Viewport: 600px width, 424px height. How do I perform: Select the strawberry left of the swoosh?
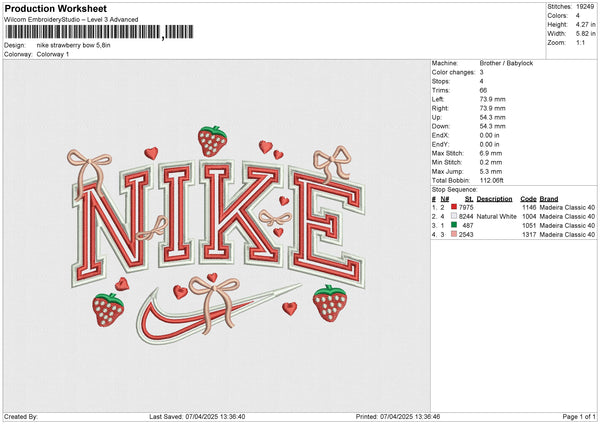click(108, 310)
